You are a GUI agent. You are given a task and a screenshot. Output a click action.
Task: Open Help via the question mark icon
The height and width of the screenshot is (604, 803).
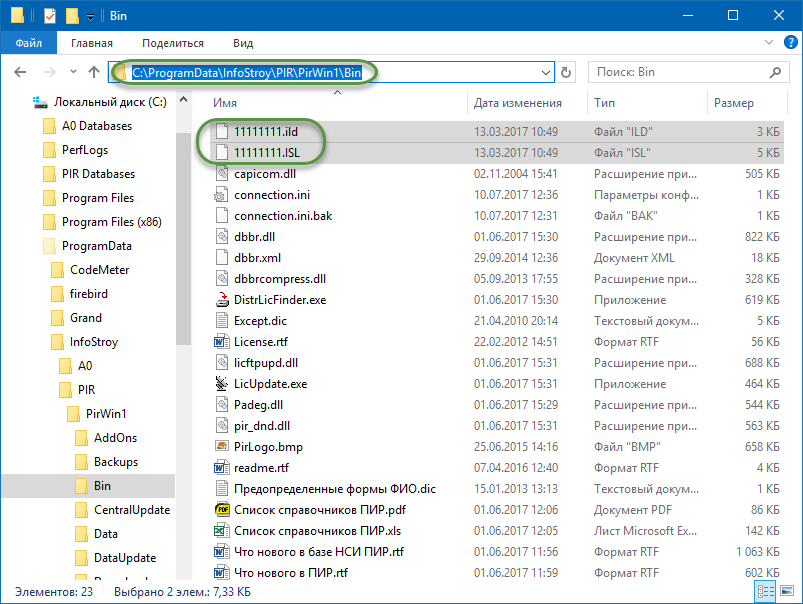coord(790,42)
